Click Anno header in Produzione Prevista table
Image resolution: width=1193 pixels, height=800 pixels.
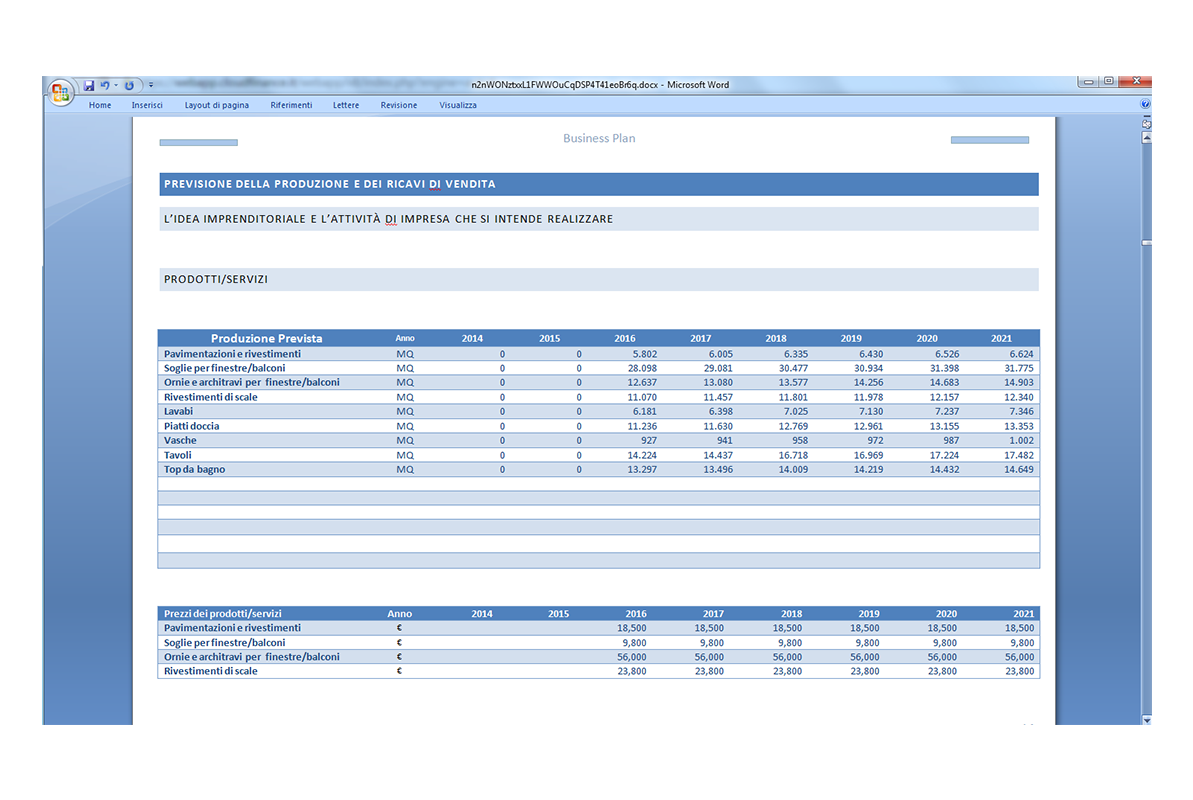coord(405,339)
